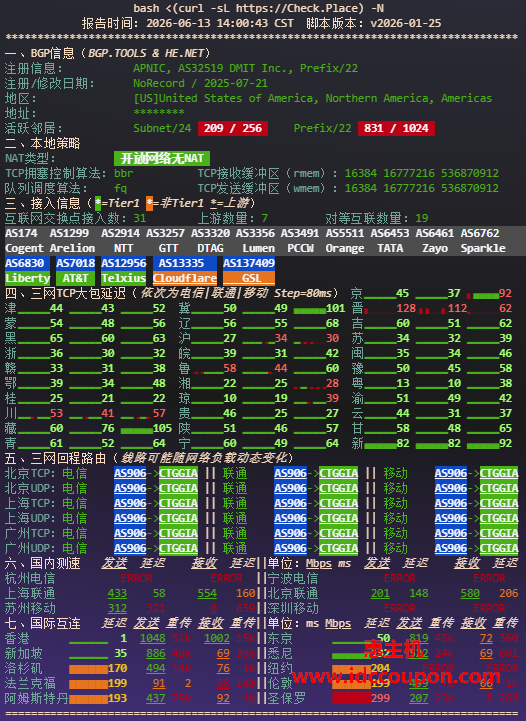
Task: Click the 藏 row latency value 76
Action: (108, 429)
